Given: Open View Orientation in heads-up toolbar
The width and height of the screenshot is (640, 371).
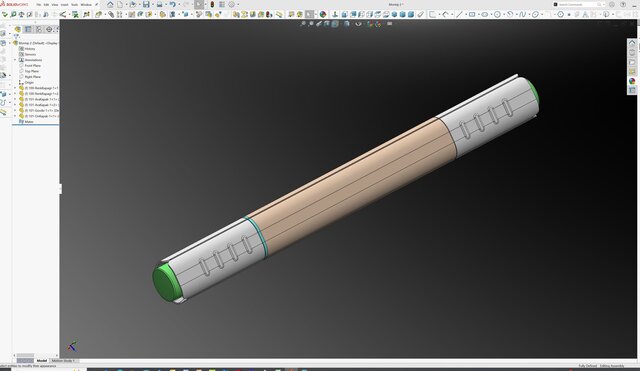Looking at the screenshot, I should [335, 24].
